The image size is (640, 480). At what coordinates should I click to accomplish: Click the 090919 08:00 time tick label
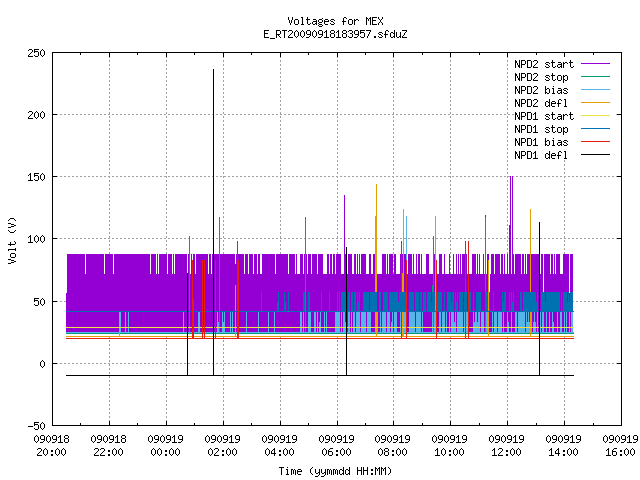point(393,446)
